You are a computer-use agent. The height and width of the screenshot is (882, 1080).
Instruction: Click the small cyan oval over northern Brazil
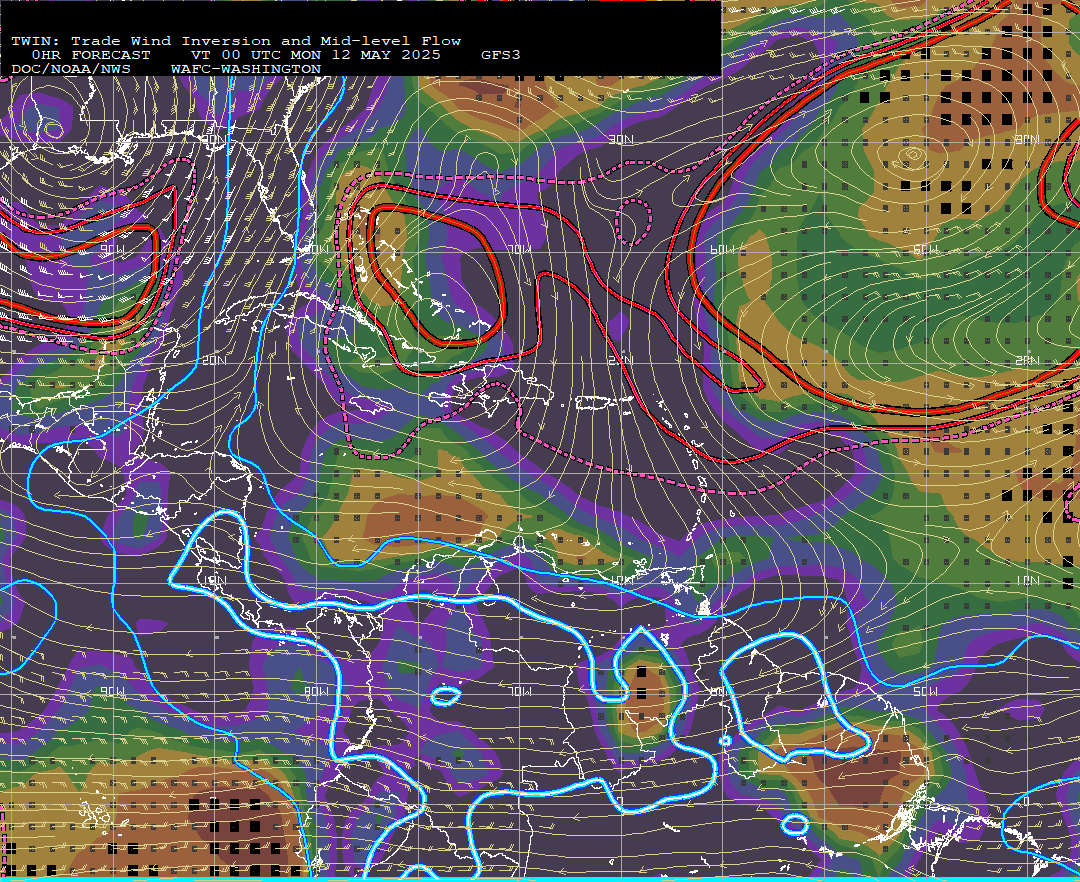click(795, 824)
